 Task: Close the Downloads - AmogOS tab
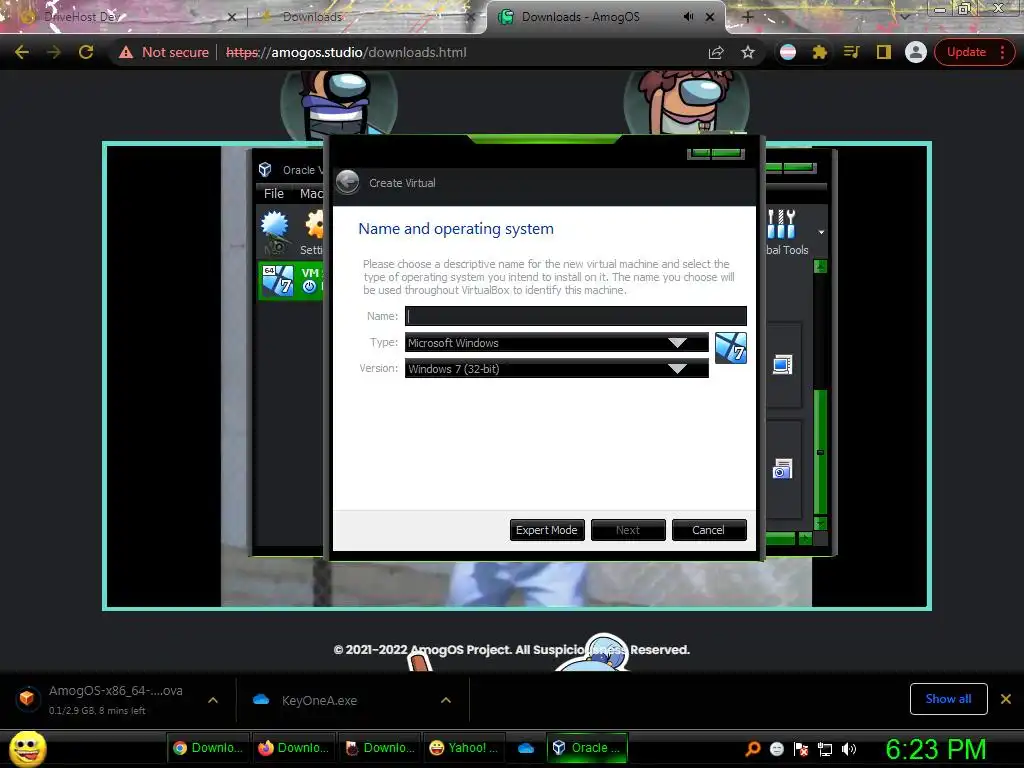(x=710, y=17)
